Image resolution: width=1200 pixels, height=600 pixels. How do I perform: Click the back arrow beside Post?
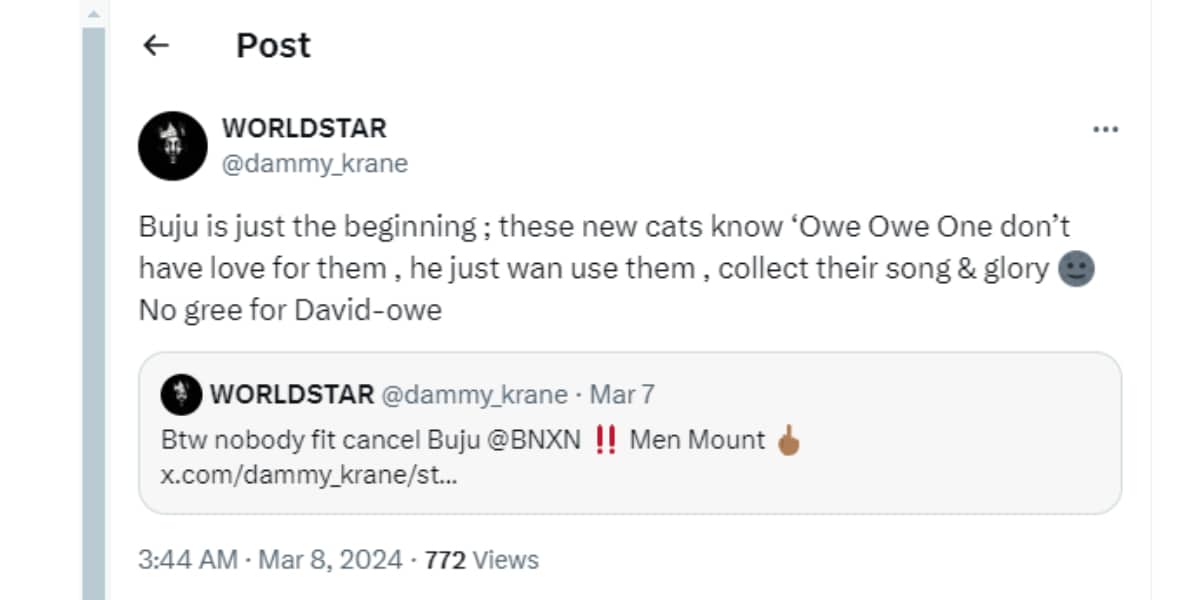156,45
